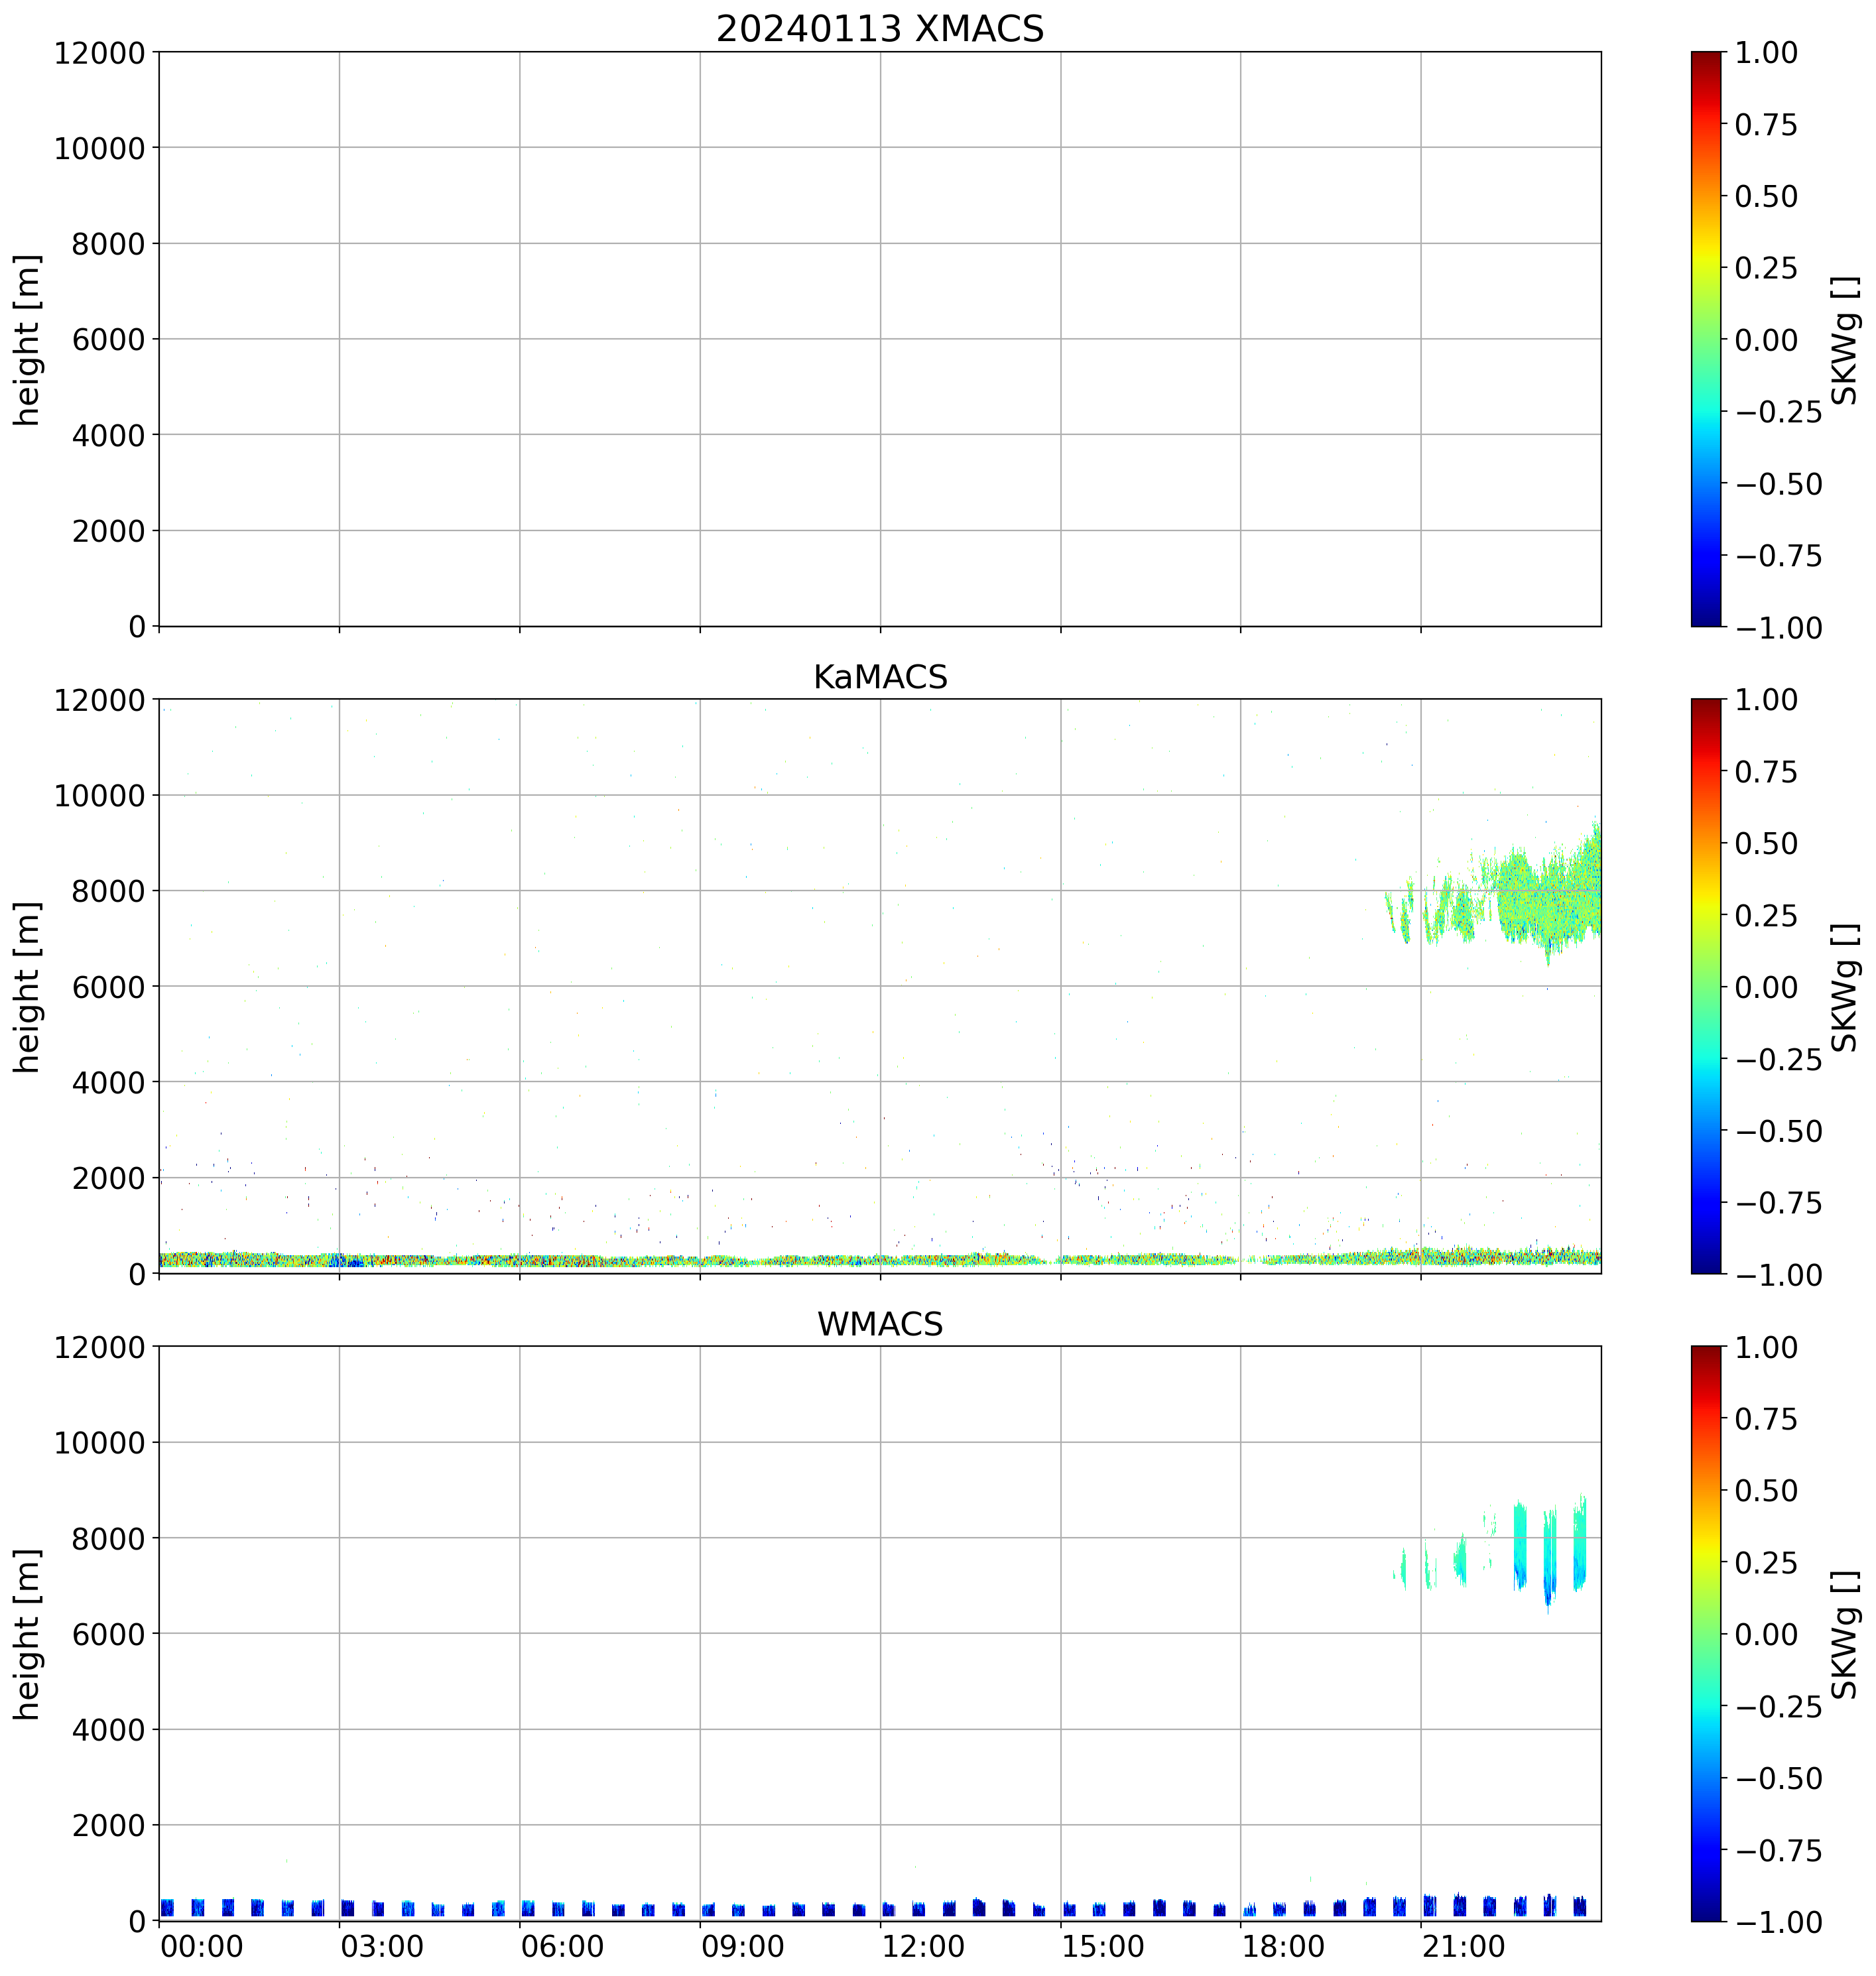This screenshot has width=1876, height=1976.
Task: Click the KaMACS panel's colorbar
Action: click(x=1706, y=986)
